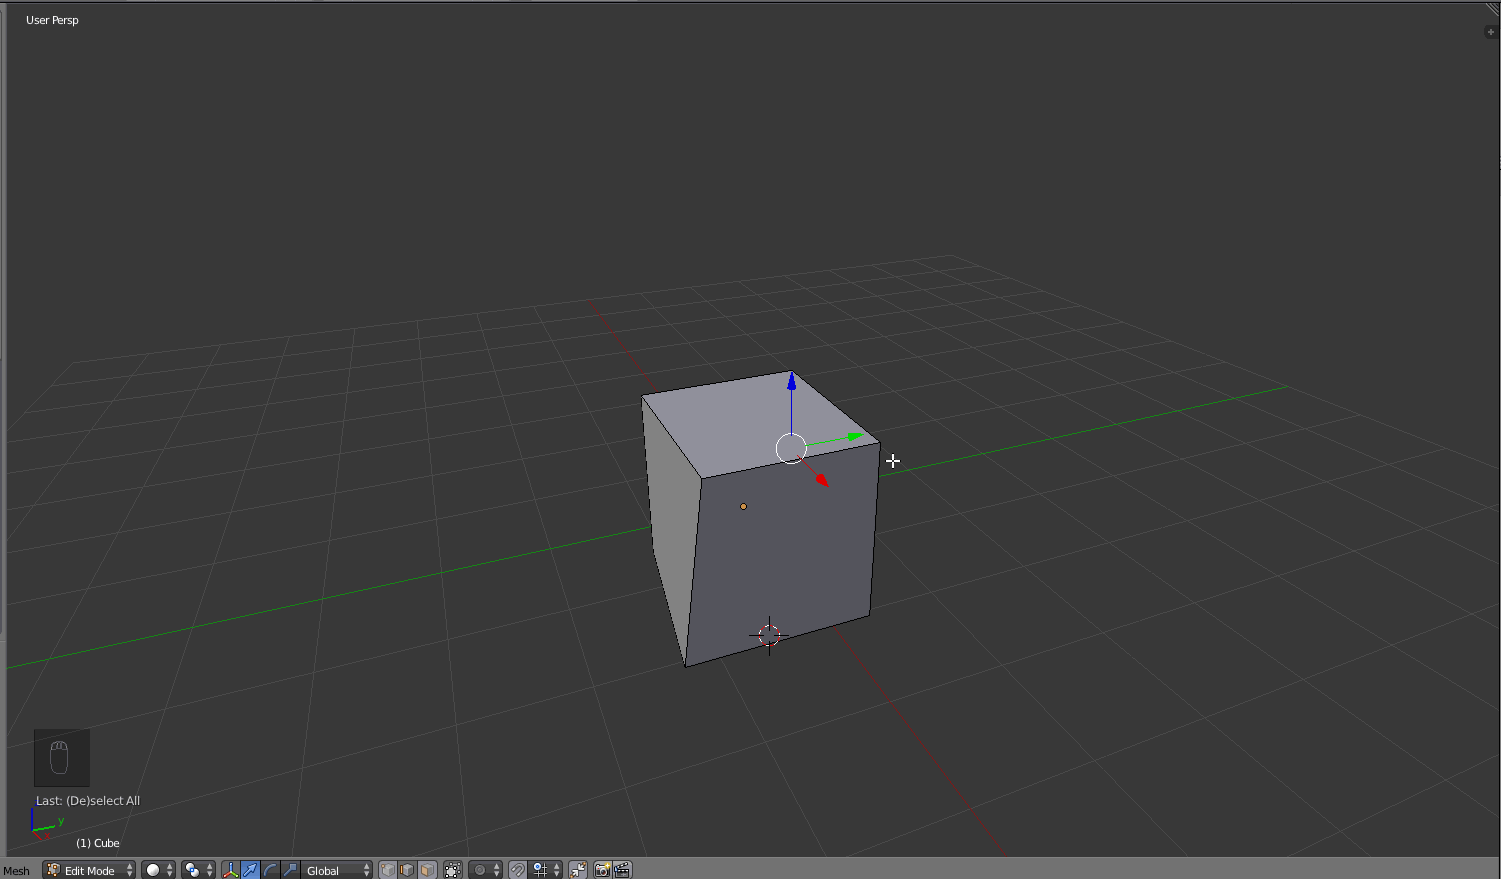The height and width of the screenshot is (879, 1501).
Task: Click the green Y-axis manipulator arrow
Action: pyautogui.click(x=855, y=436)
